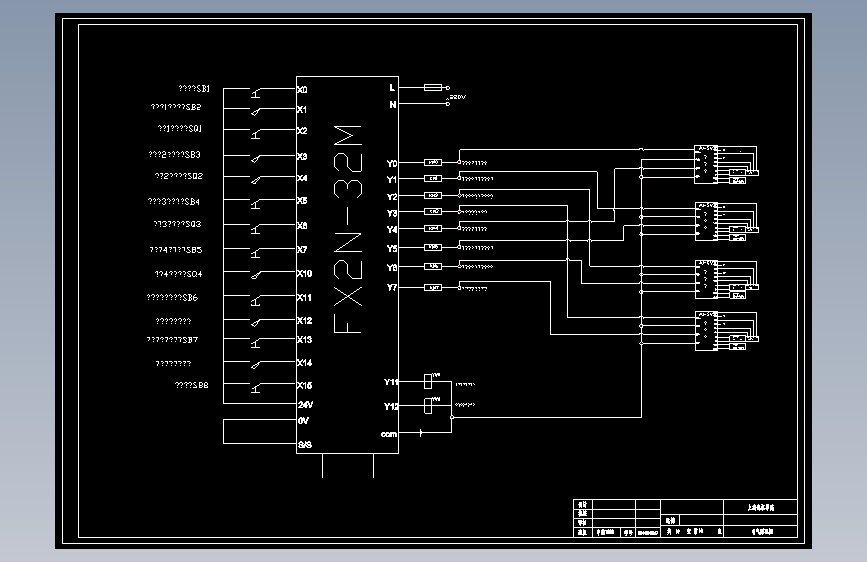
Task: Select the Y12 output terminal label
Action: (x=391, y=406)
